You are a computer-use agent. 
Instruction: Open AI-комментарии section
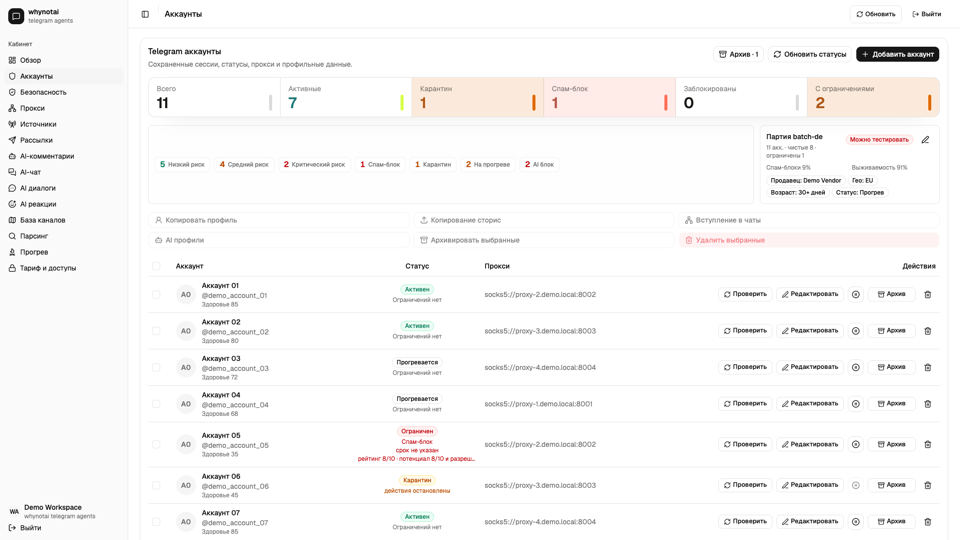click(64, 156)
